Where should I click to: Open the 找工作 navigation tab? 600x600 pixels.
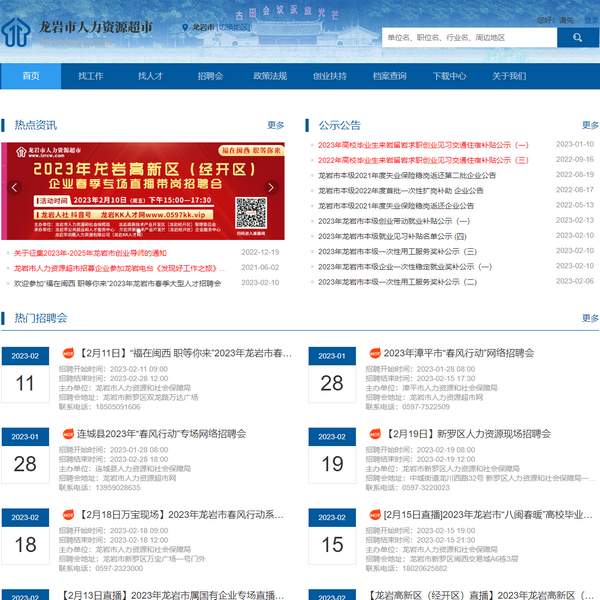(91, 76)
